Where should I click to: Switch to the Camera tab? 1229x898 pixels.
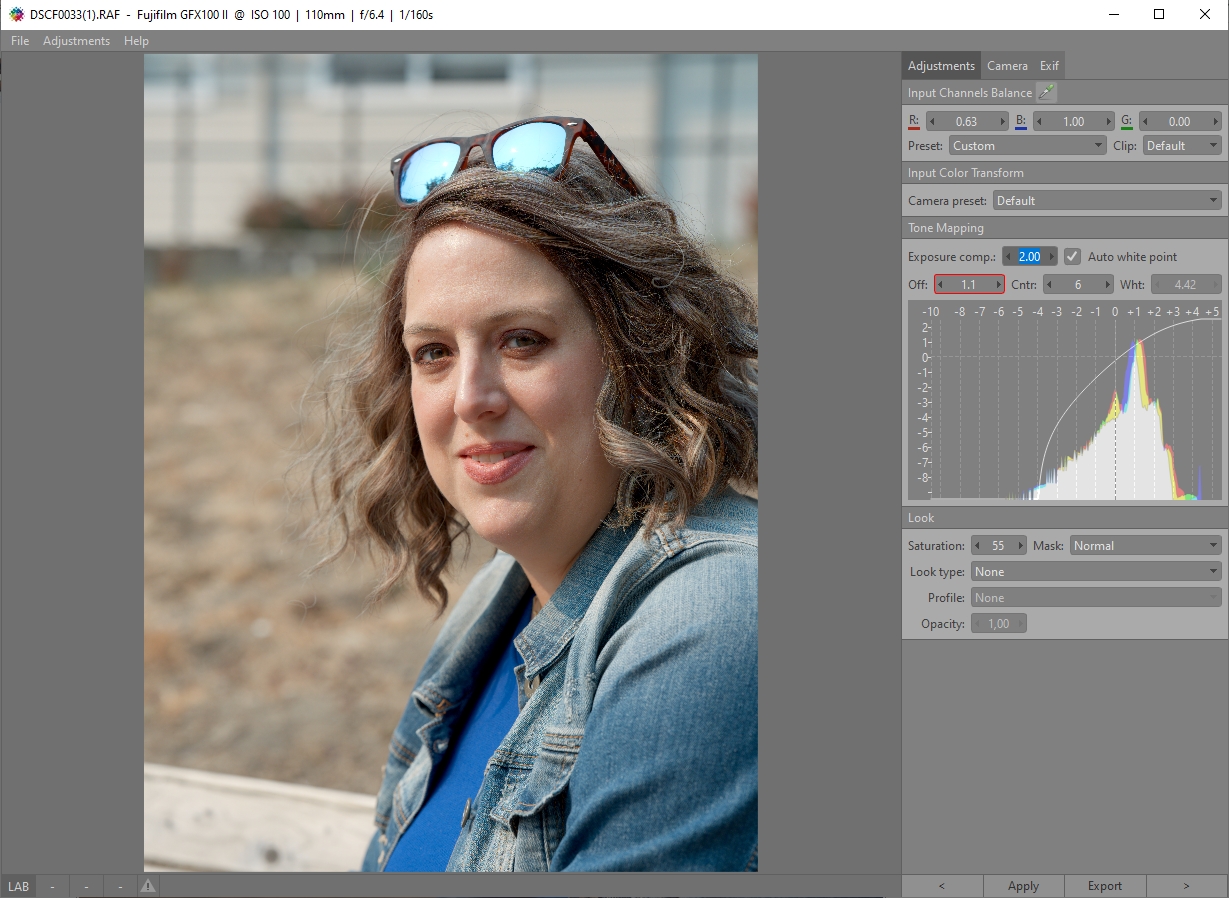(1007, 66)
